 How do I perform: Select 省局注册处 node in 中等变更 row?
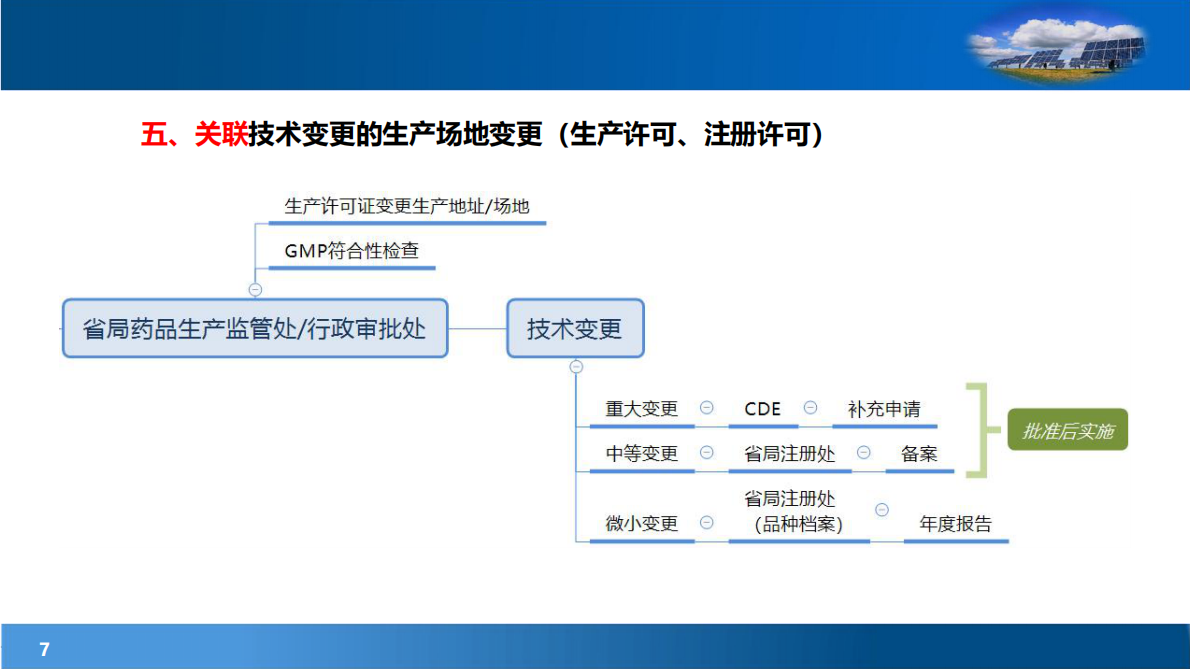click(x=789, y=454)
